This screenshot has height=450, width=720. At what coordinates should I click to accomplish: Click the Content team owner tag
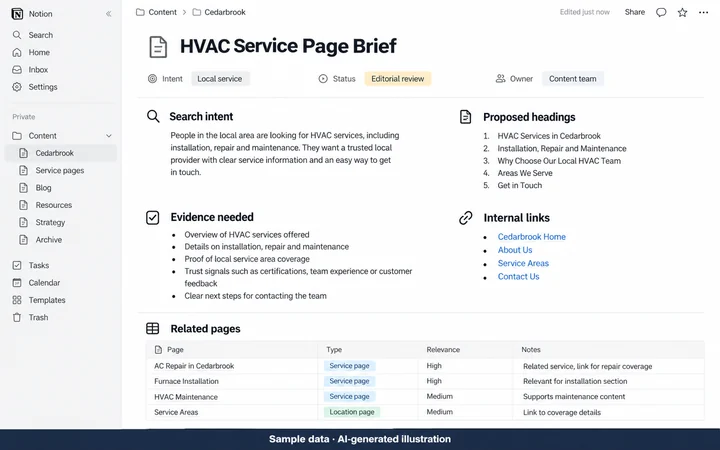pyautogui.click(x=573, y=79)
